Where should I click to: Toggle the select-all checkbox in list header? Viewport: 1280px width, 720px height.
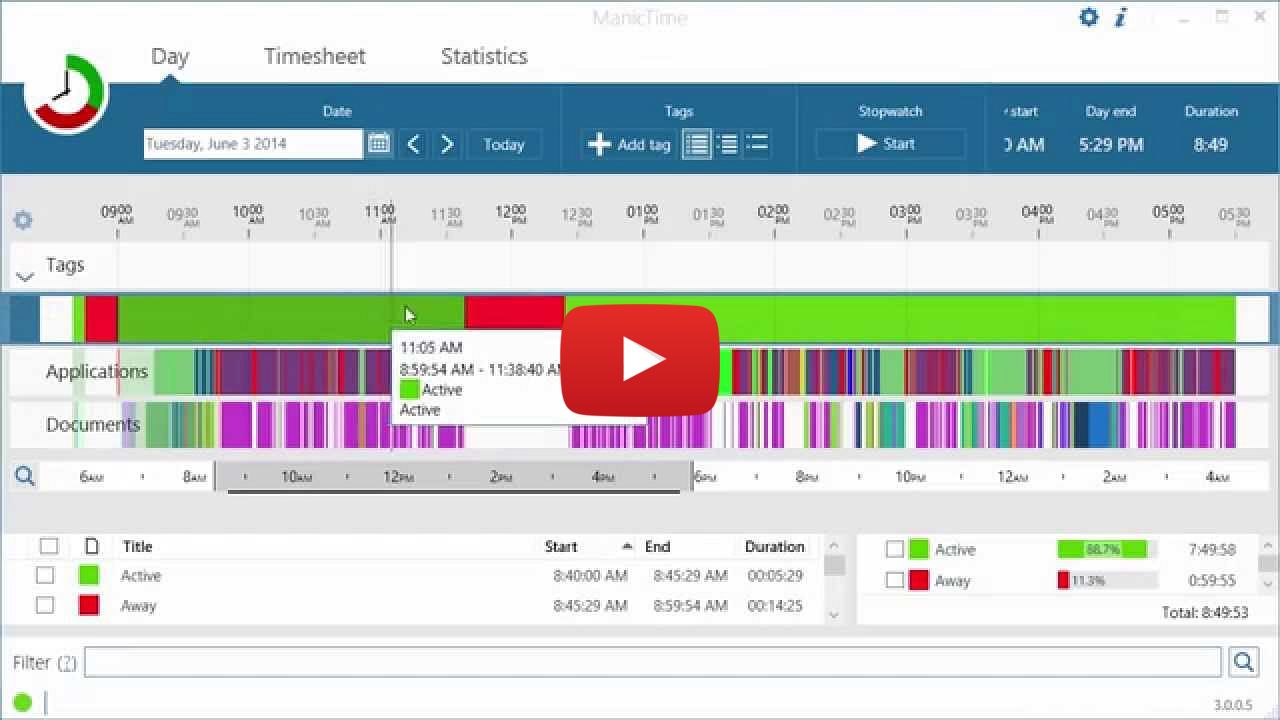(48, 546)
